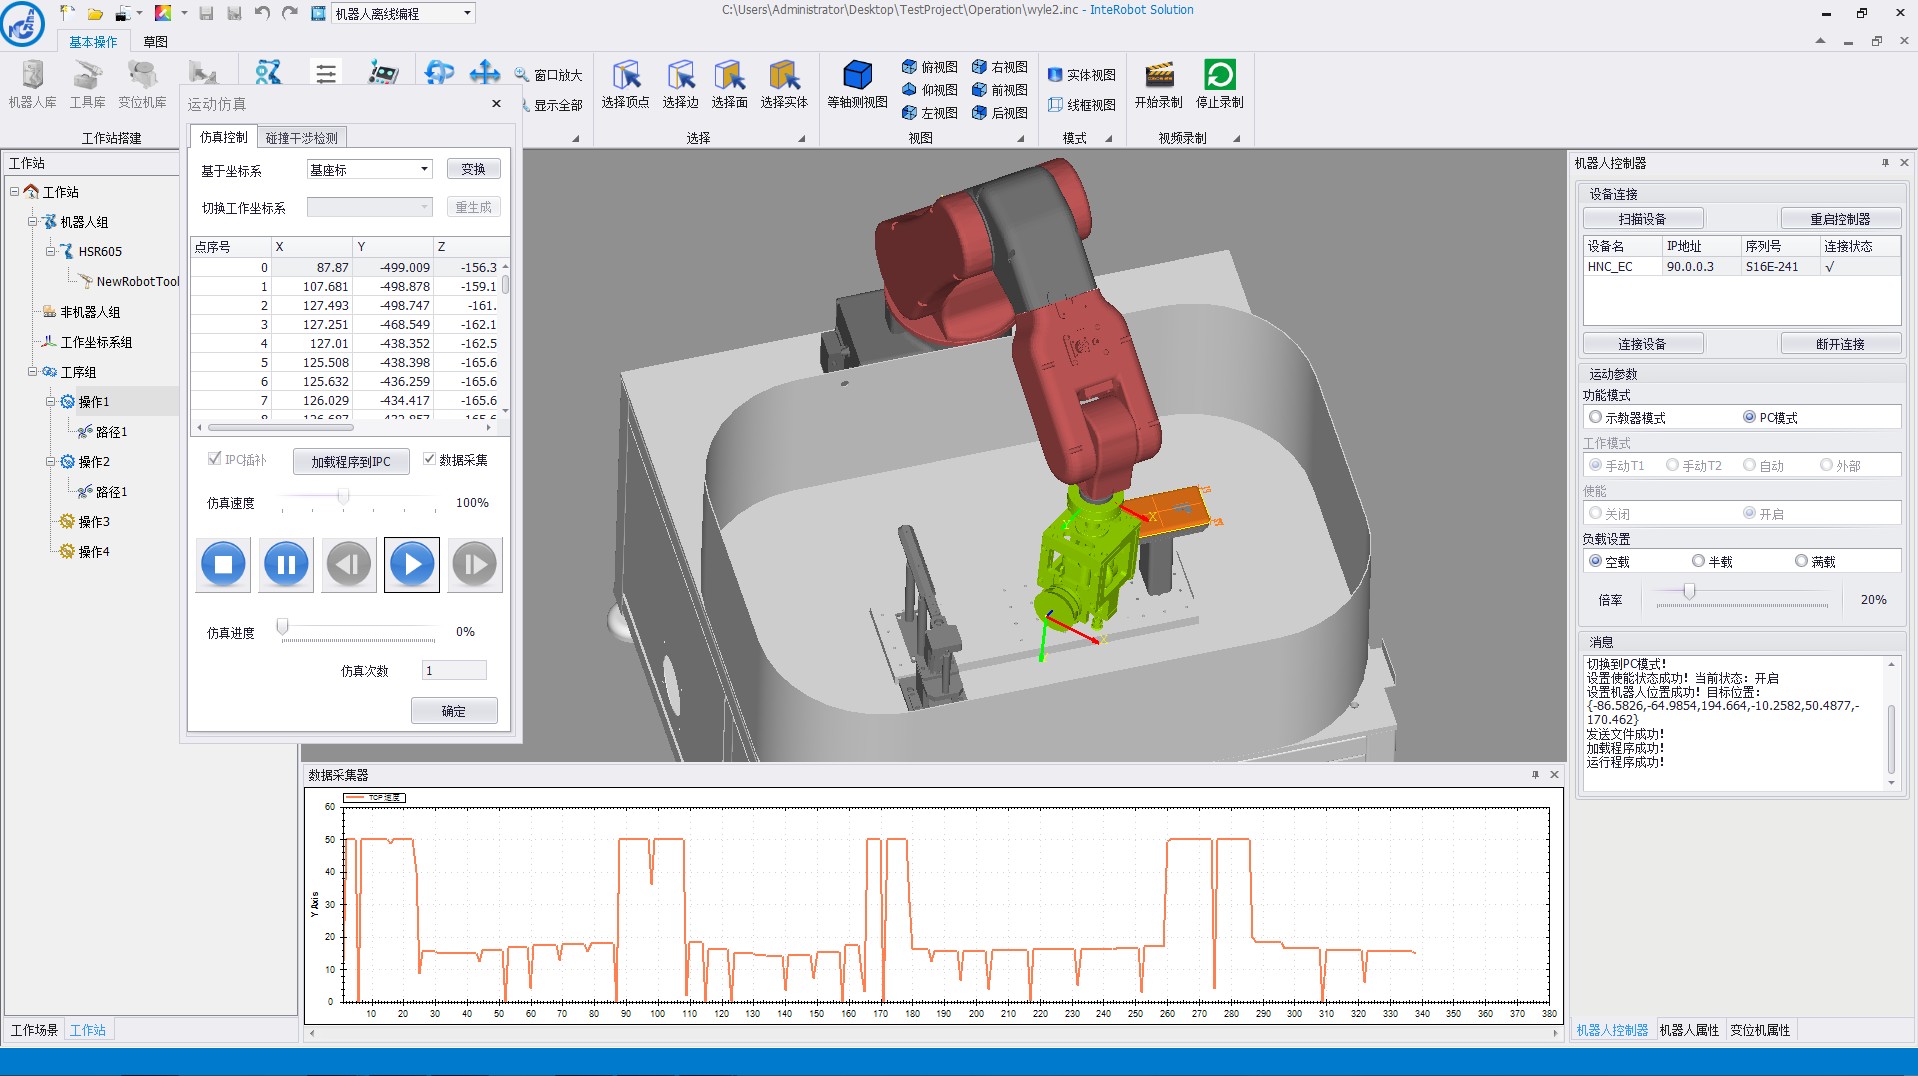Switch to 前视图 front view

coord(999,90)
